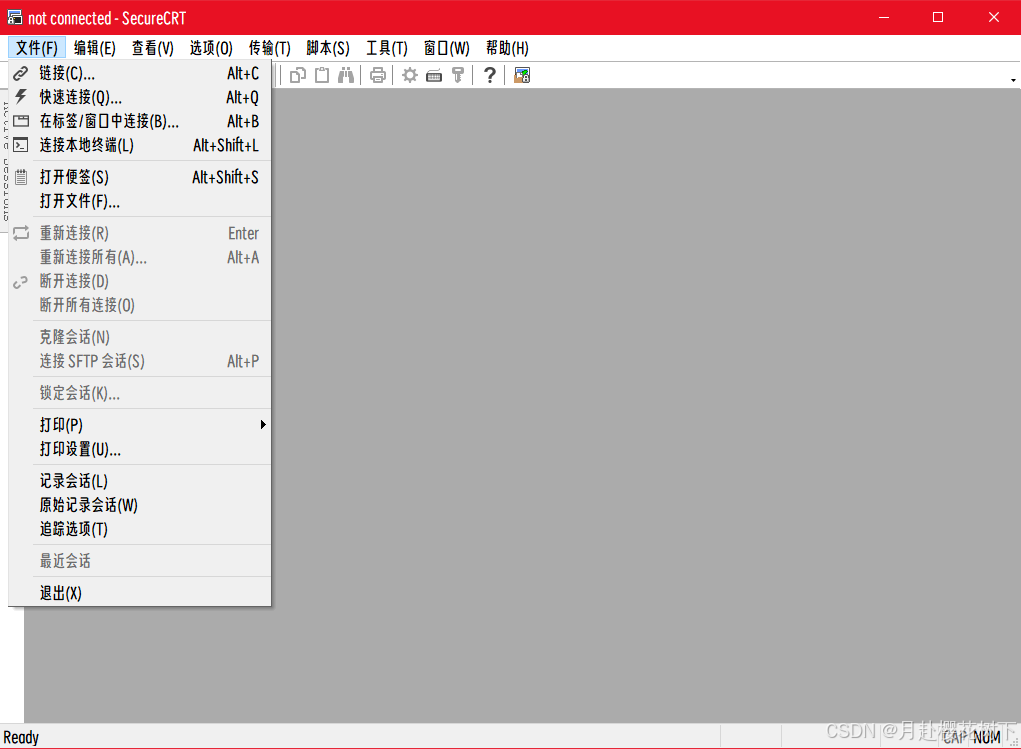The width and height of the screenshot is (1021, 749).
Task: Open the 选项(O) menu
Action: [211, 48]
